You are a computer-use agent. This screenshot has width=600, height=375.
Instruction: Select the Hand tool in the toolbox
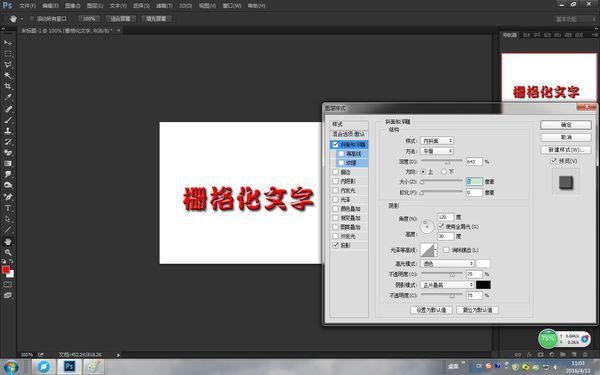pyautogui.click(x=8, y=241)
